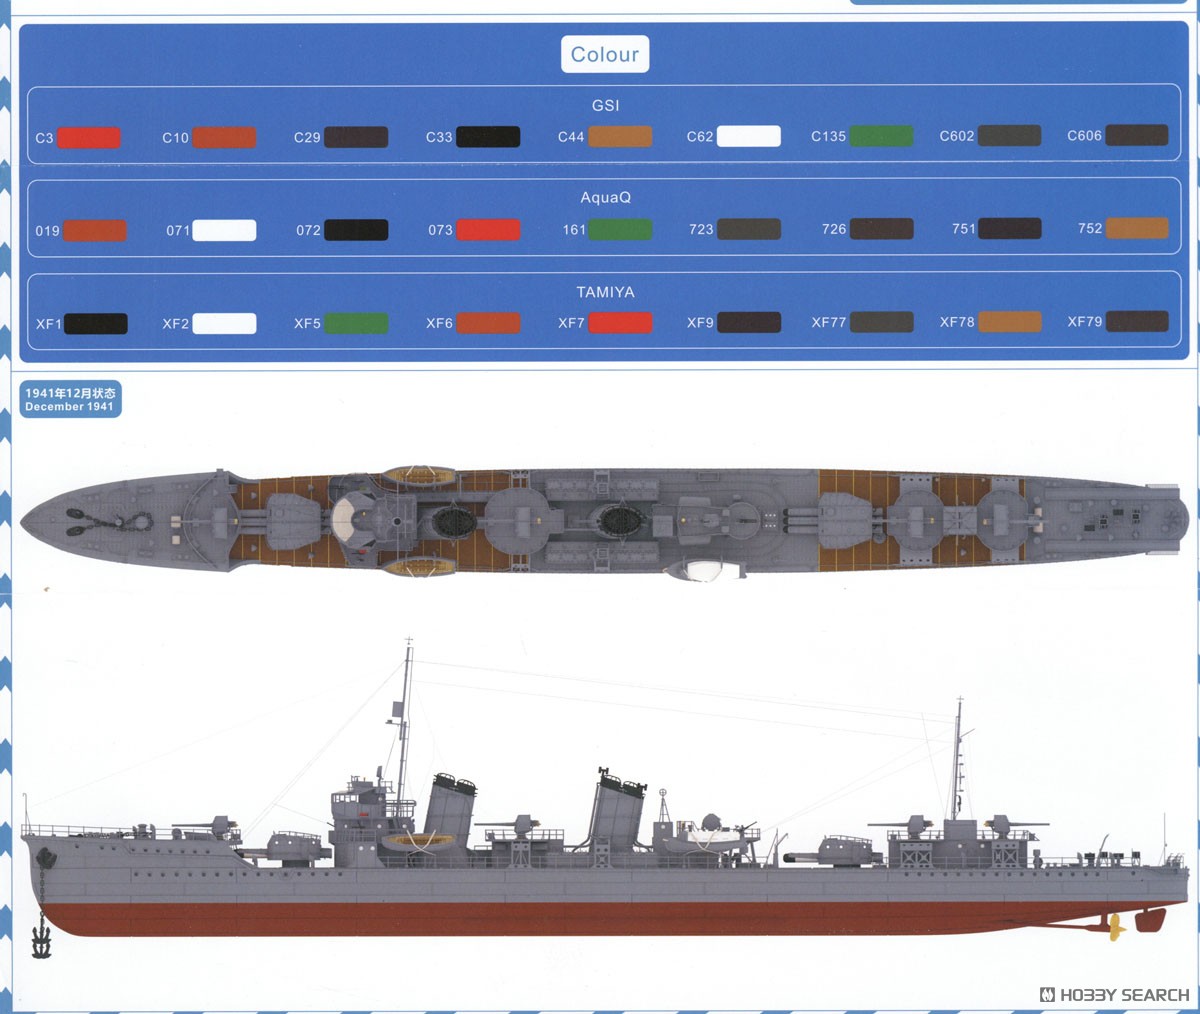Image resolution: width=1200 pixels, height=1014 pixels.
Task: Click the AquaQ 073 red swatch
Action: point(488,230)
